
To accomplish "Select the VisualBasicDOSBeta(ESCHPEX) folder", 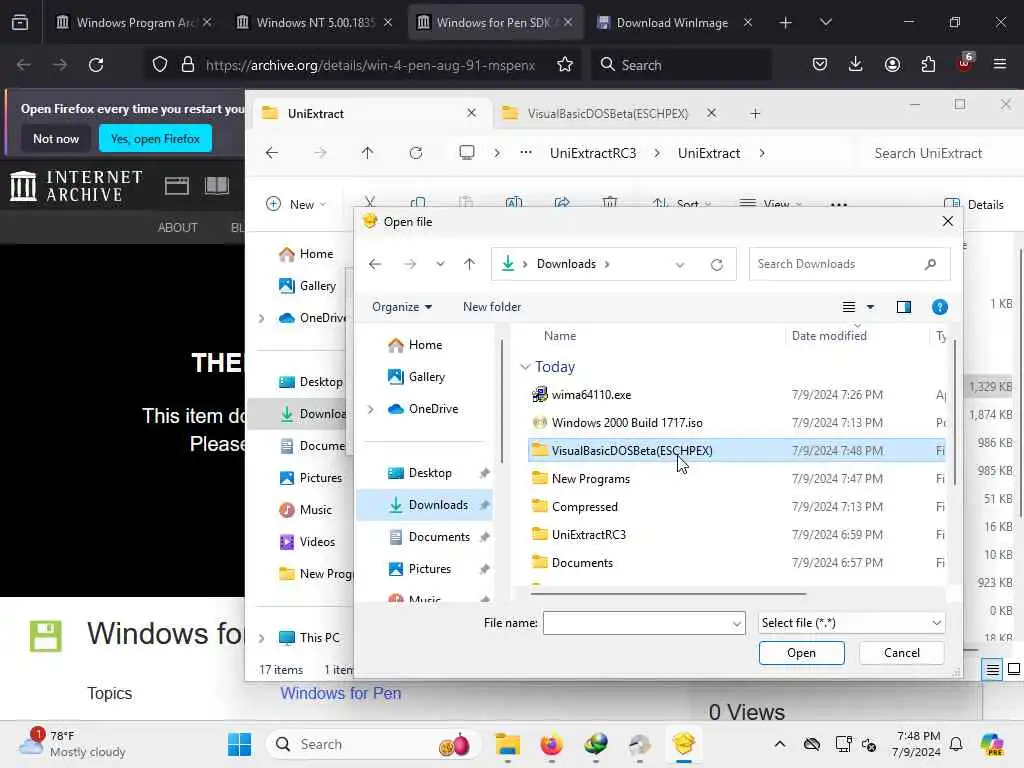I will click(738, 451).
